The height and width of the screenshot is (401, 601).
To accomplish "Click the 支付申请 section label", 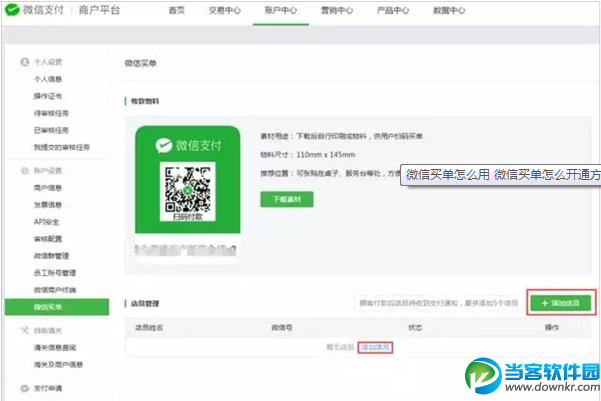I will (48, 388).
